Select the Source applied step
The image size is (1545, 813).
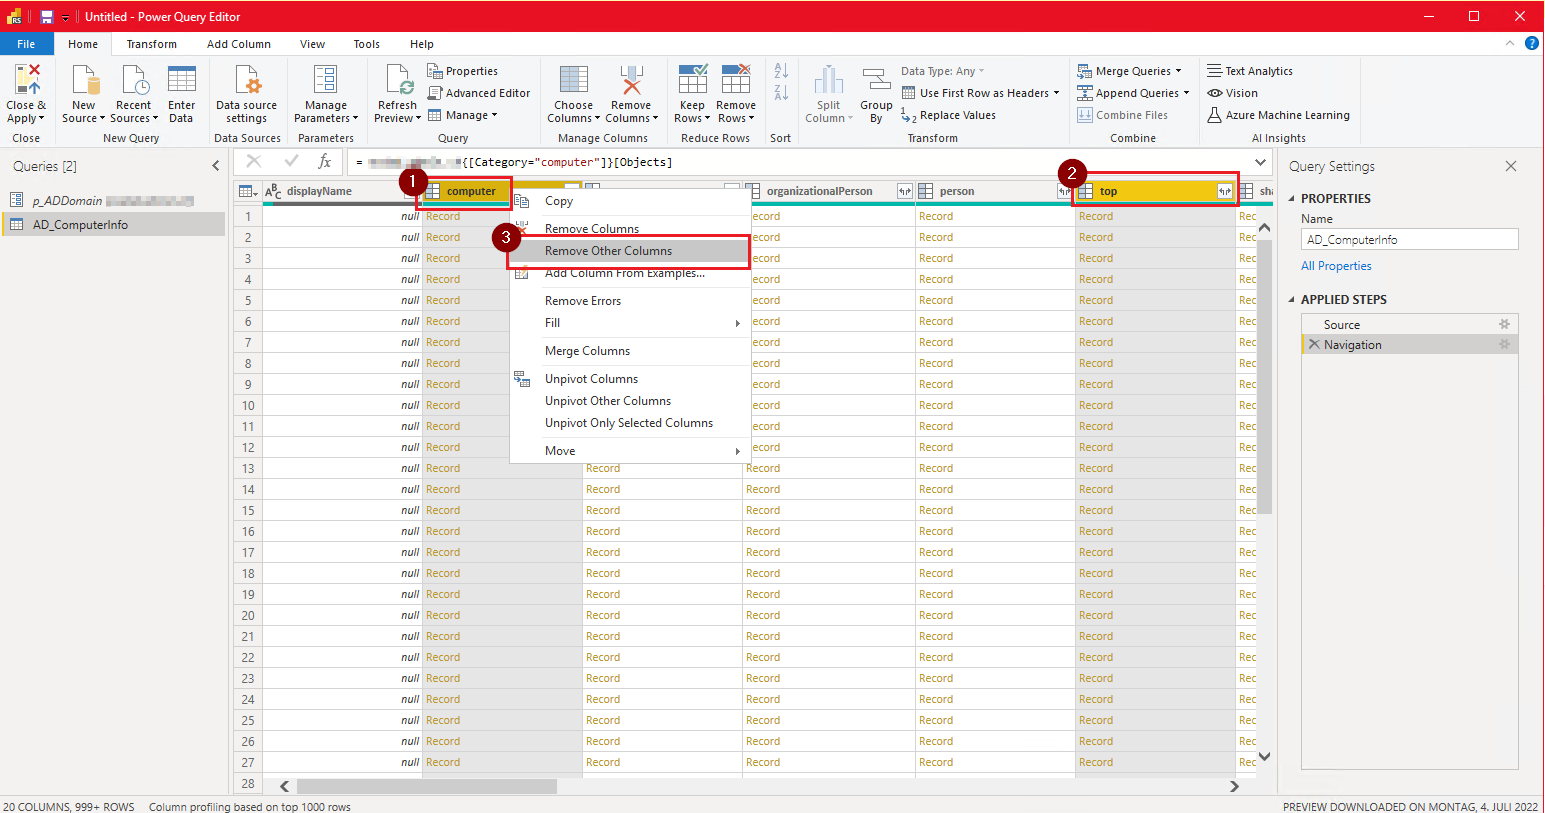pos(1410,325)
